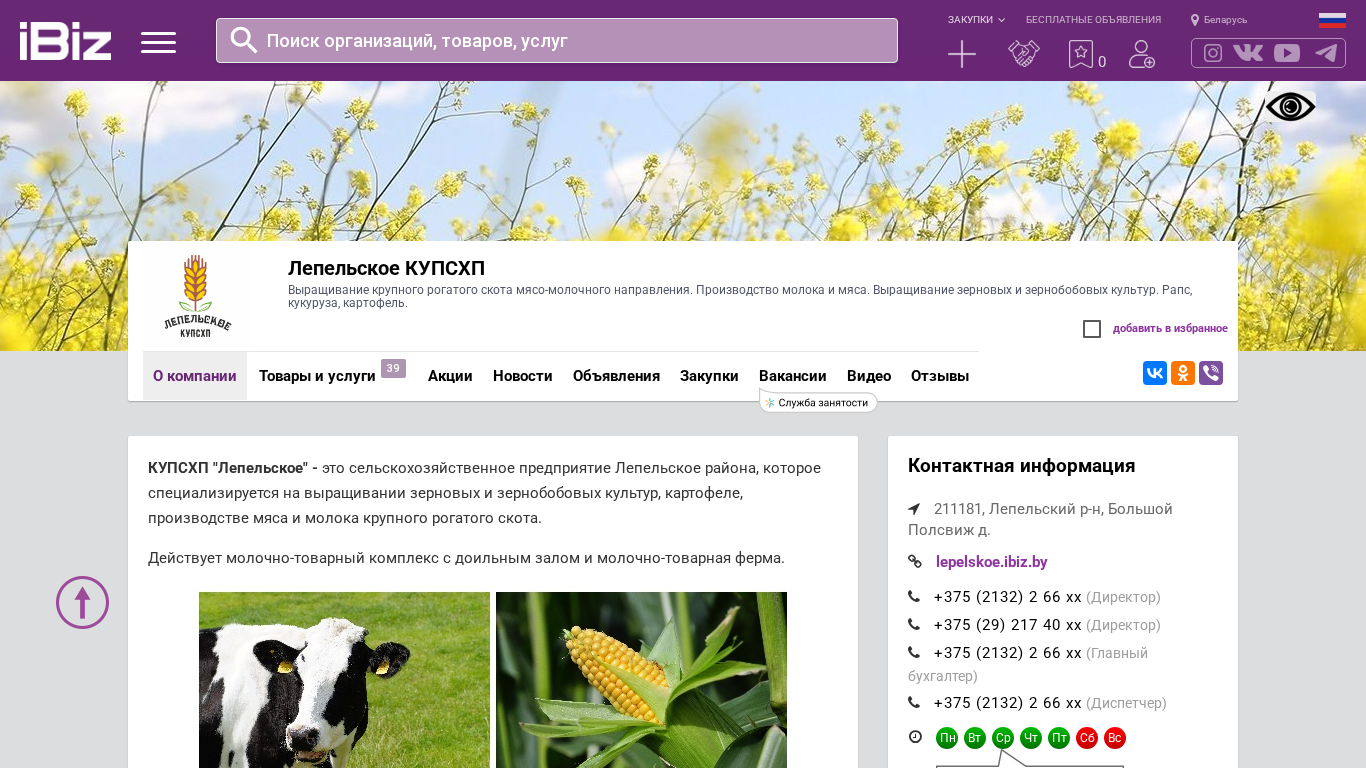1366x768 pixels.
Task: Select the Сб day-off circle
Action: click(1087, 738)
